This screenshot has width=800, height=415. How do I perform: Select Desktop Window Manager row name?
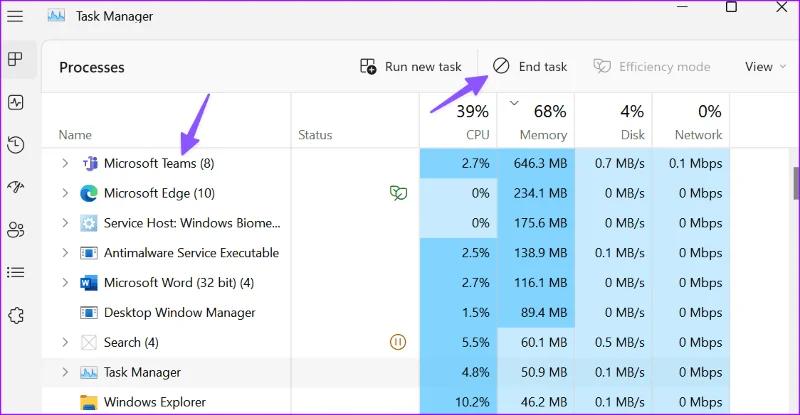(x=180, y=312)
